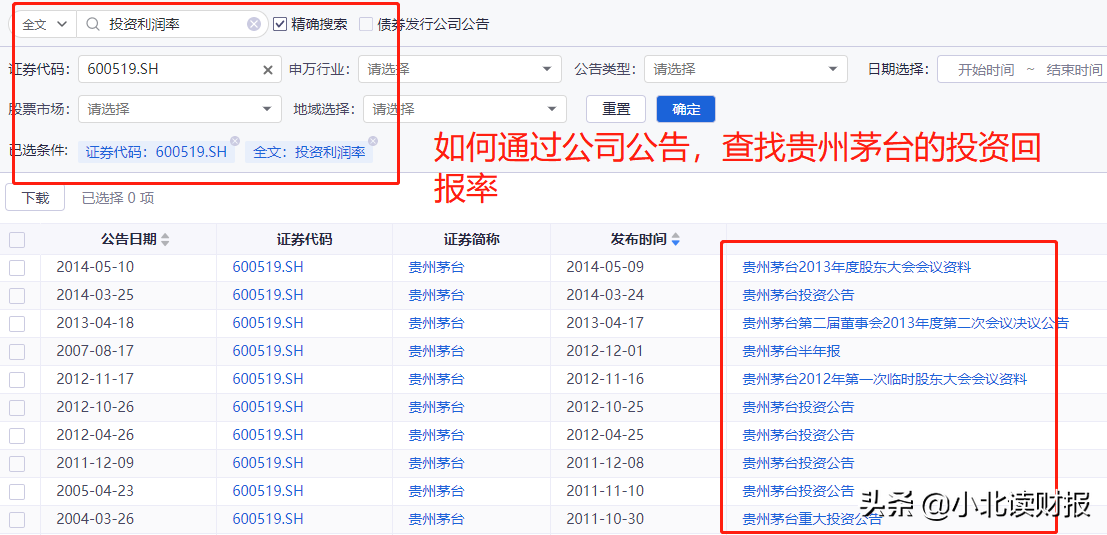
Task: Open the 股票市场 dropdown
Action: click(x=180, y=109)
